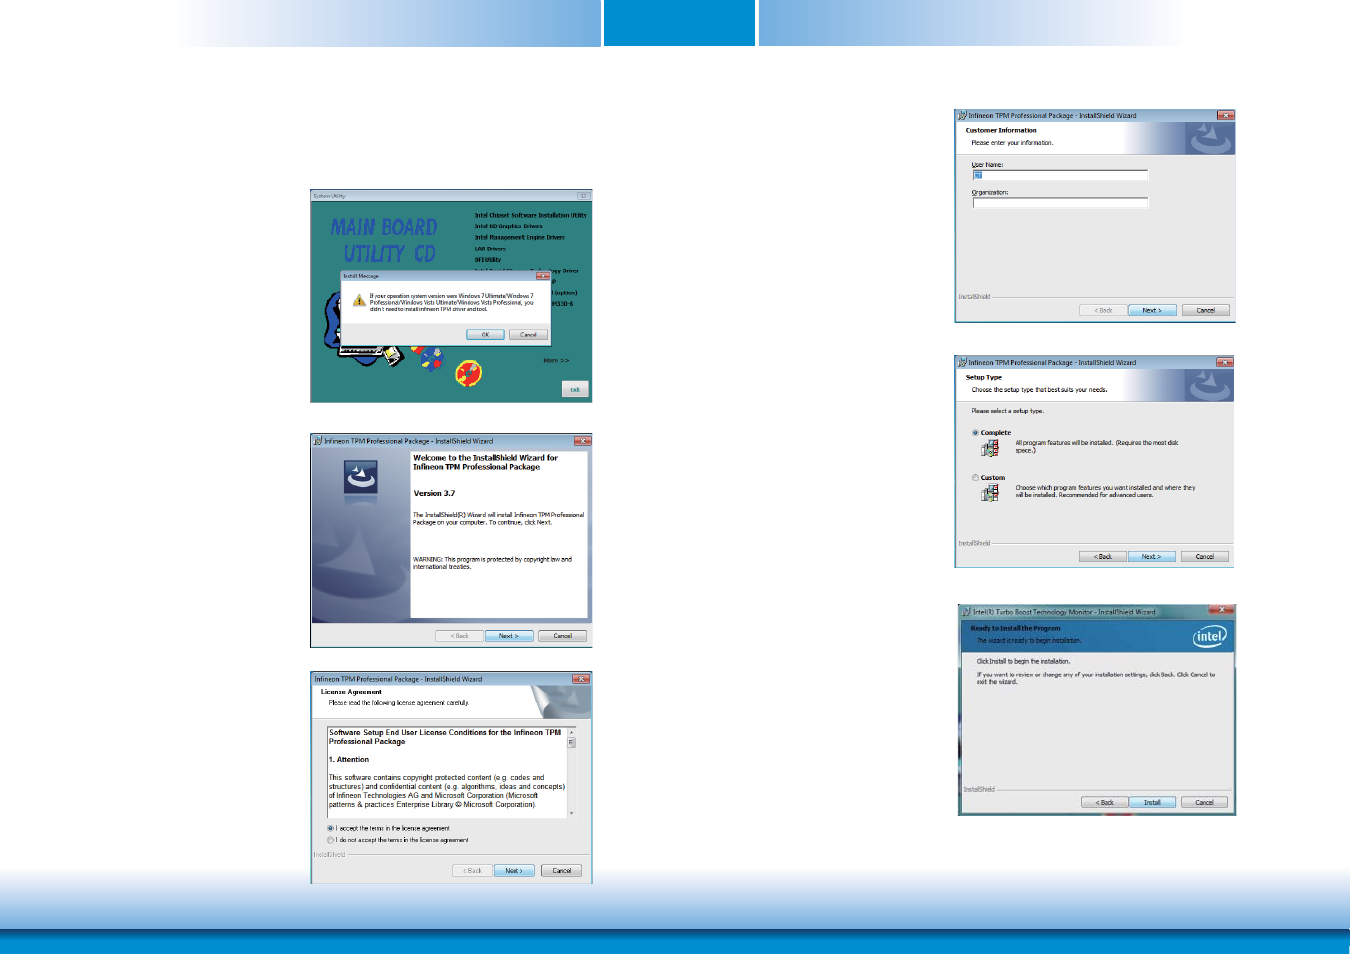Click Cancel in the Welcome wizard dialog
1350x954 pixels.
(x=563, y=636)
